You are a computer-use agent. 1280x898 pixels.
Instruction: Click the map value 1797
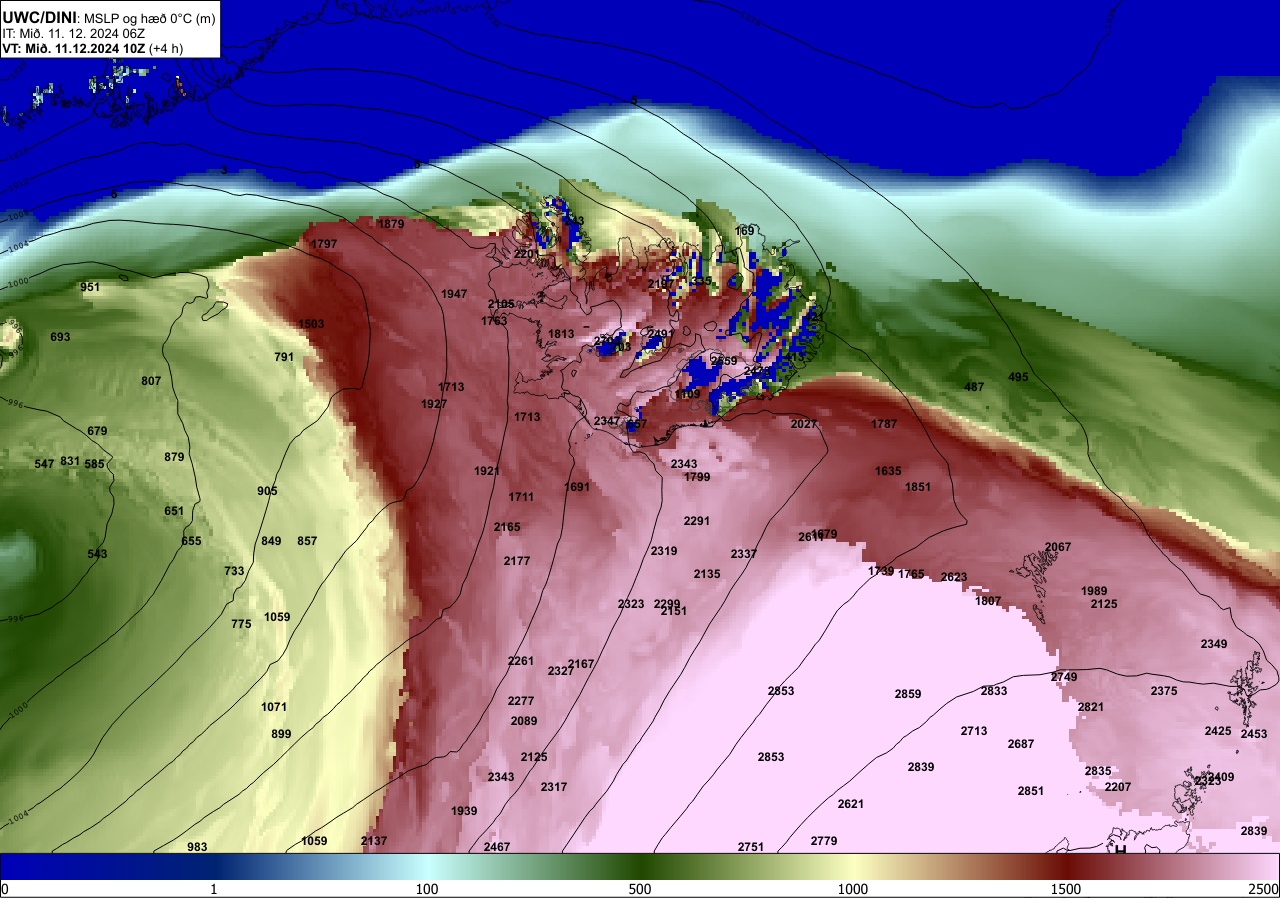(324, 244)
